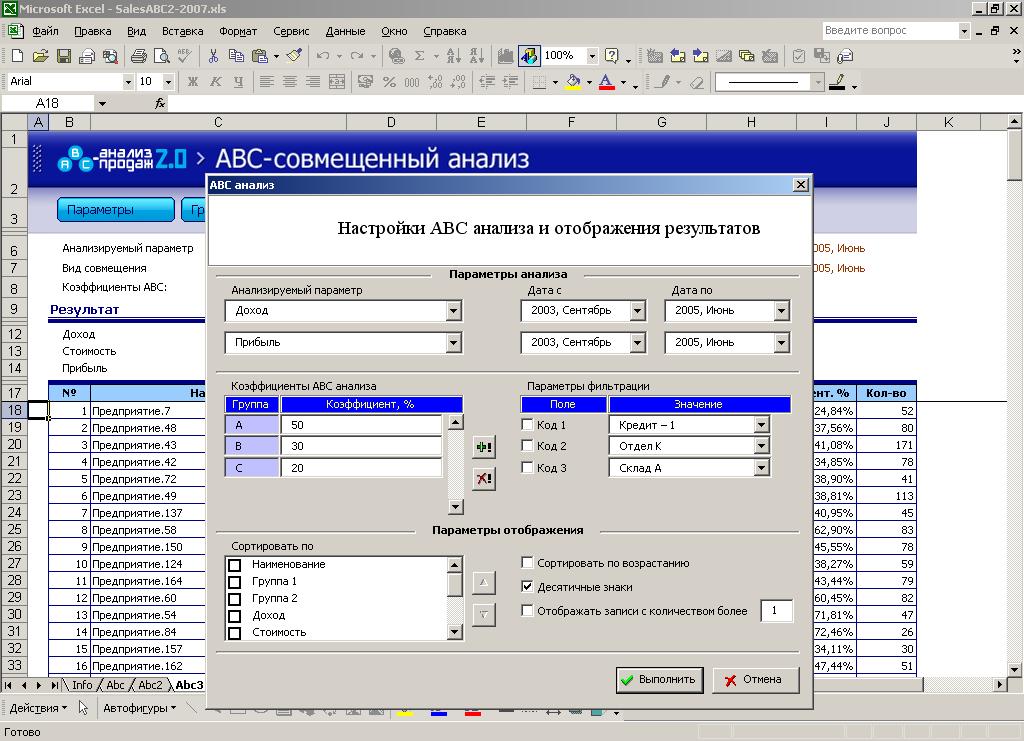Create a new workbook with the New icon
The height and width of the screenshot is (741, 1024).
[18, 56]
